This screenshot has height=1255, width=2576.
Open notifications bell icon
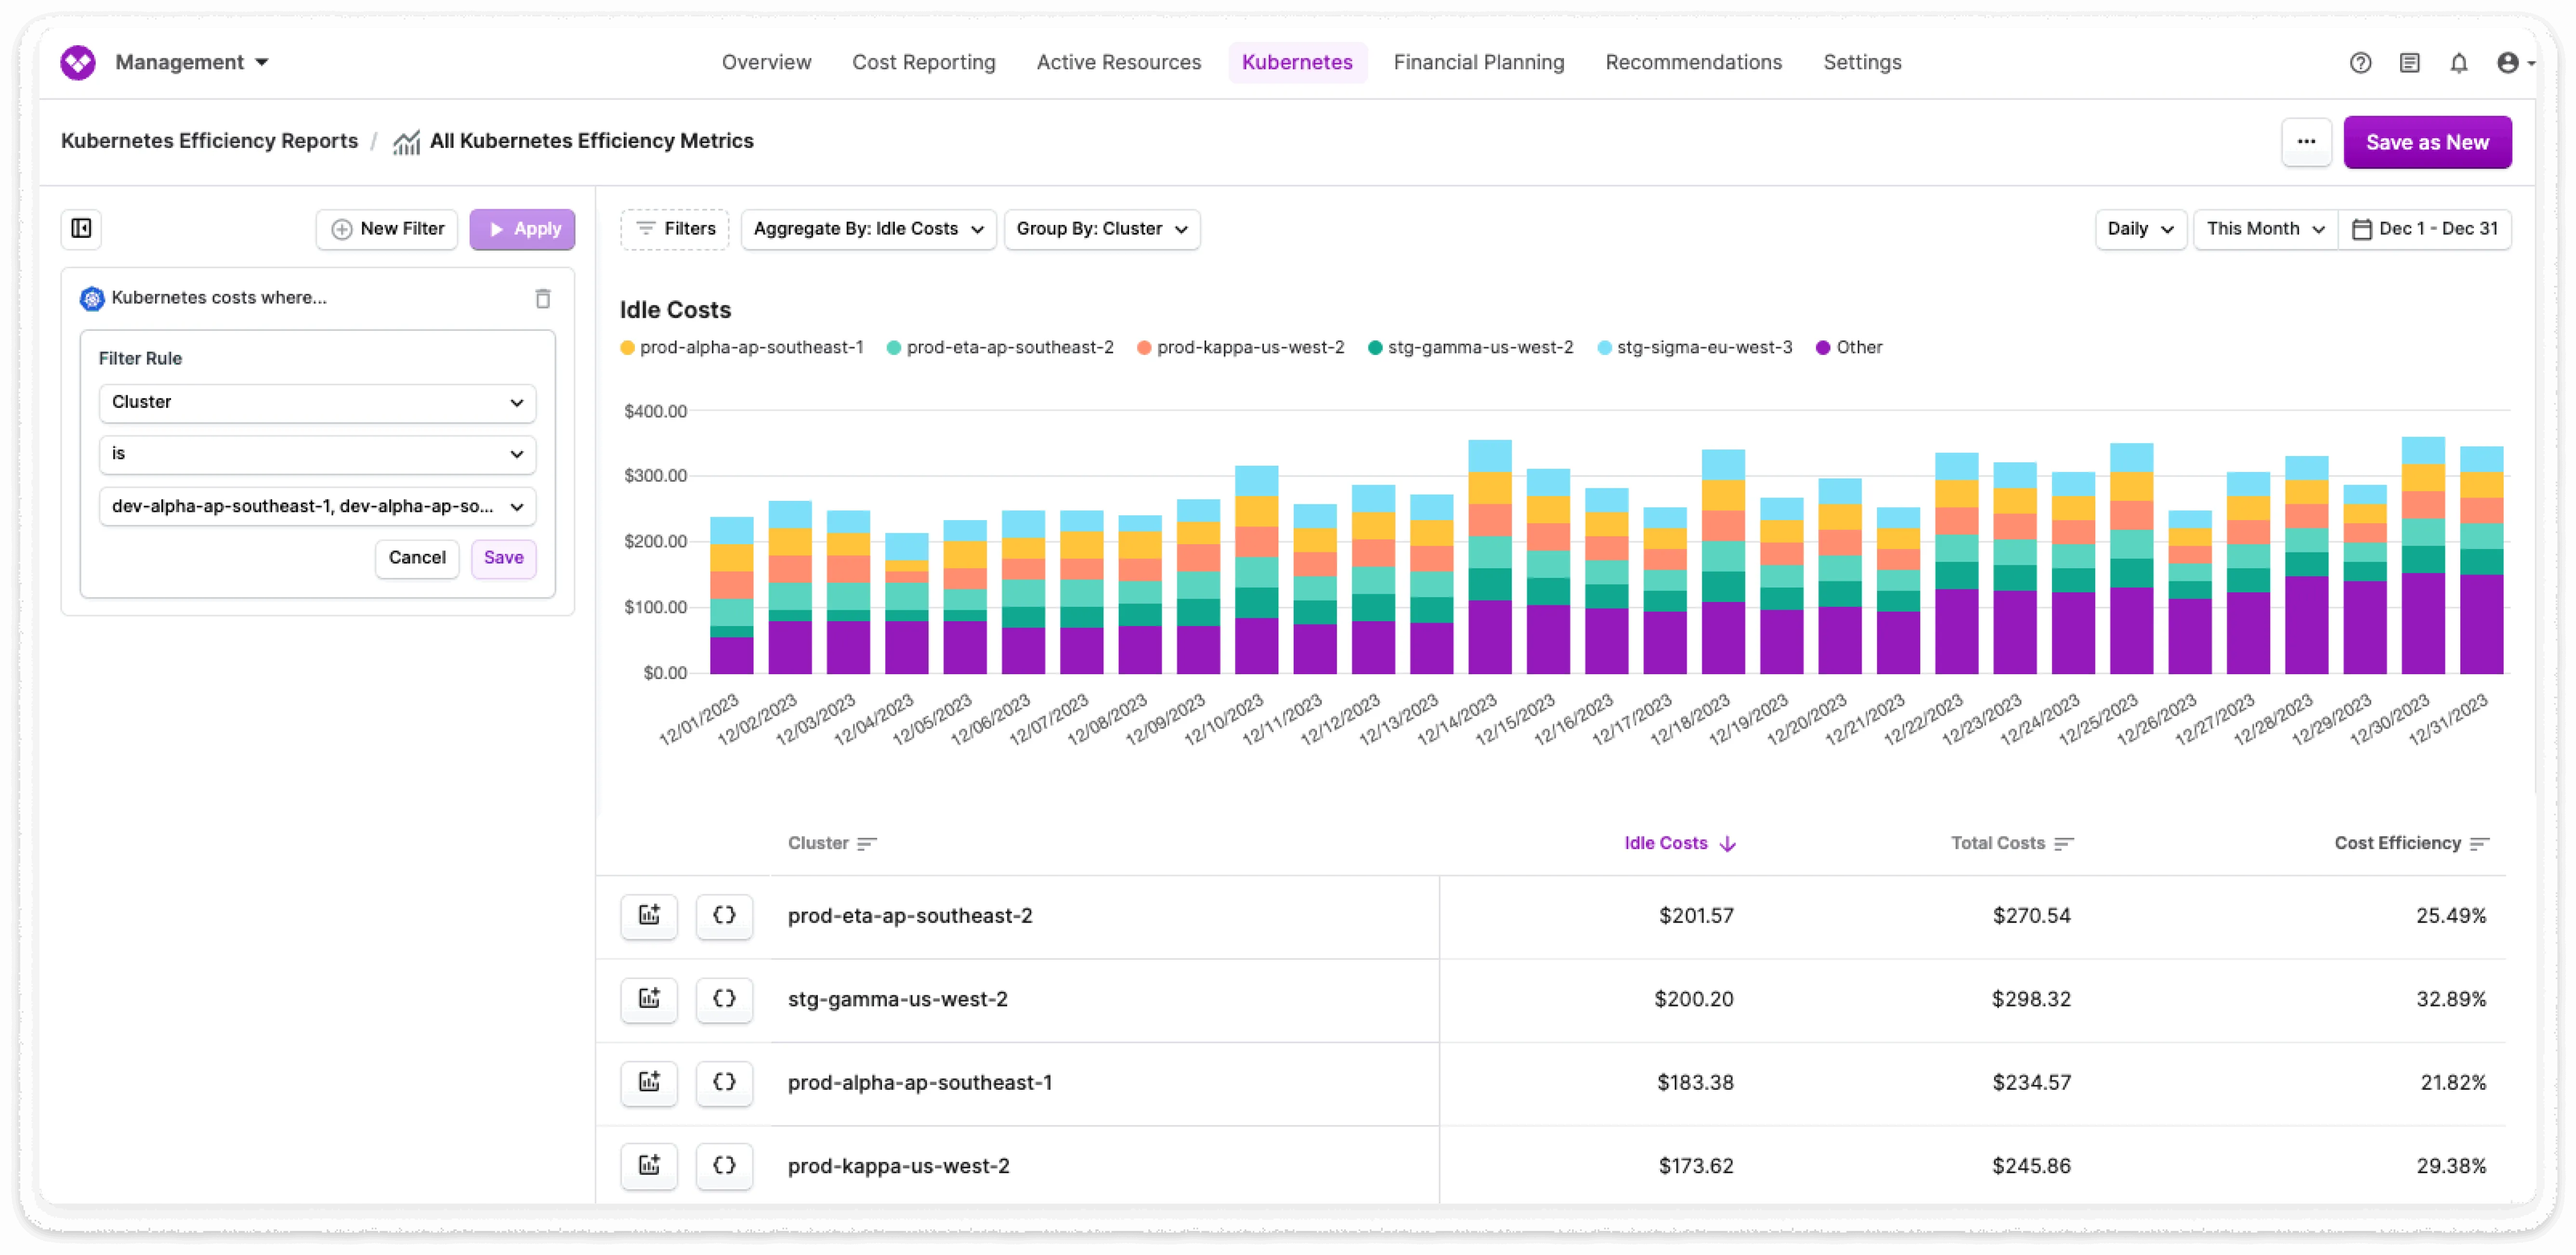click(2459, 63)
